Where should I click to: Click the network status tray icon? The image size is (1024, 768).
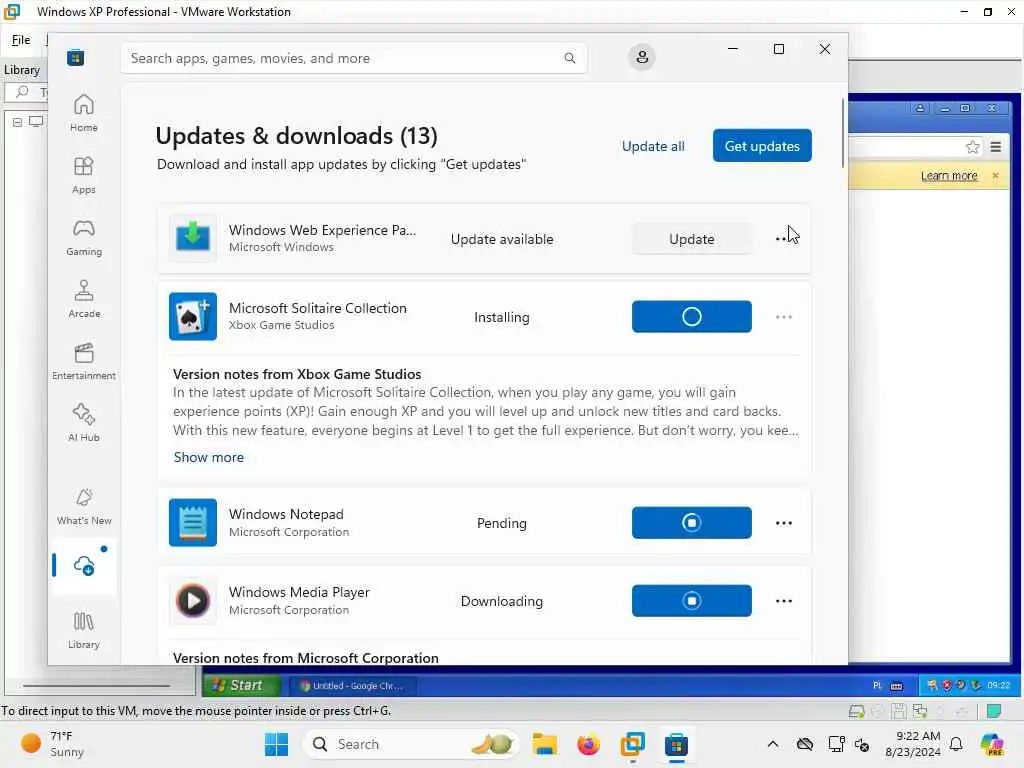(x=835, y=744)
